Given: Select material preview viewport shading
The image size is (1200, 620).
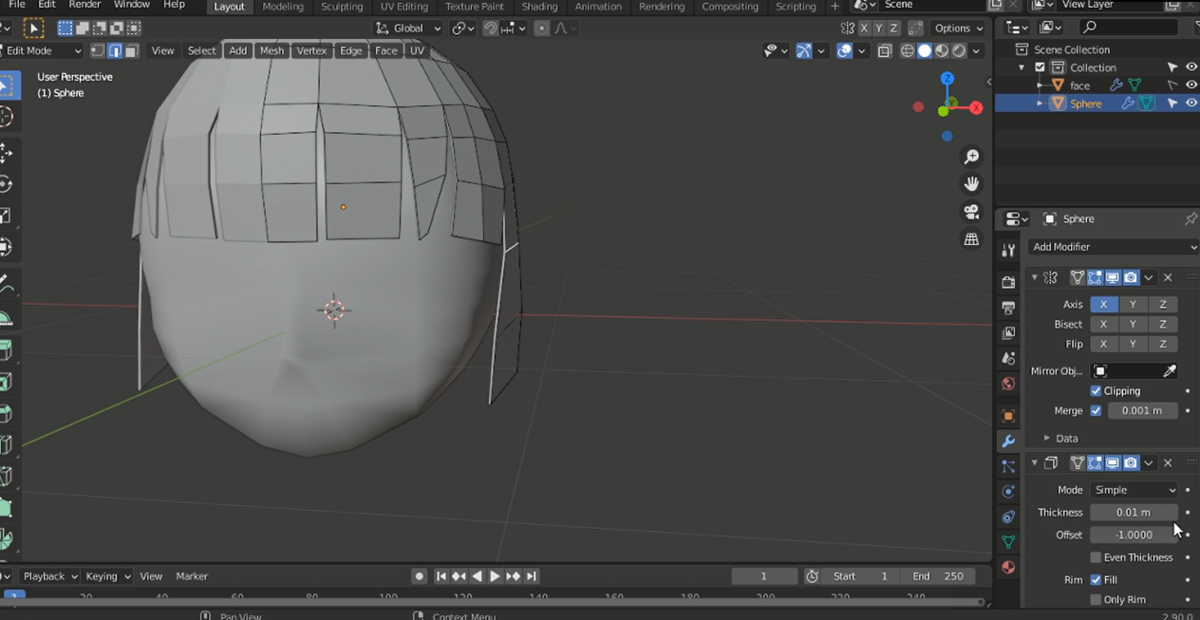Looking at the screenshot, I should click(x=942, y=51).
